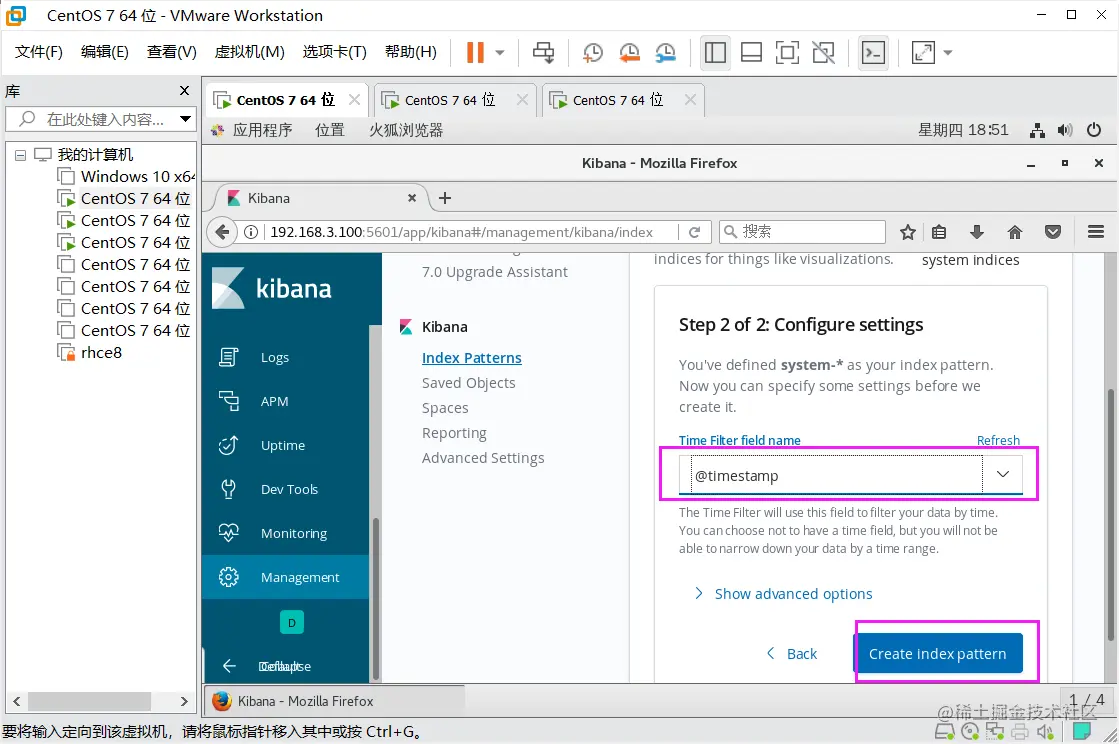Viewport: 1119px width, 744px height.
Task: Switch to the third CentOS 7 64 位 tab
Action: click(622, 100)
